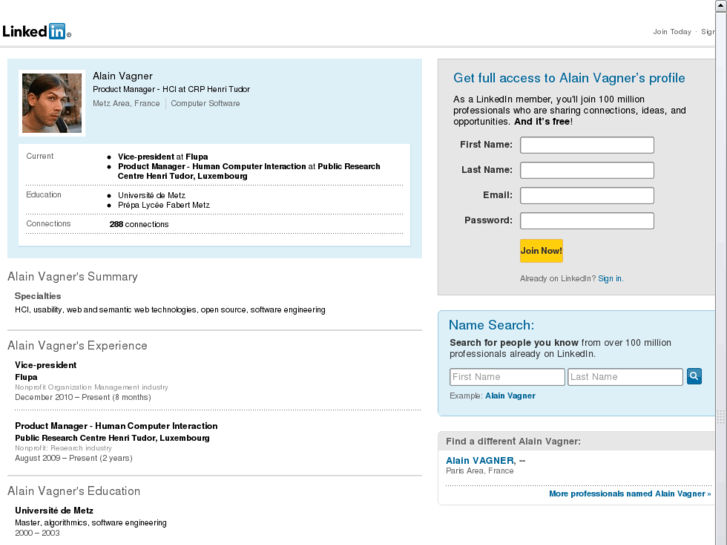This screenshot has height=545, width=727.
Task: Click the Université de Metz education heading
Action: point(52,510)
